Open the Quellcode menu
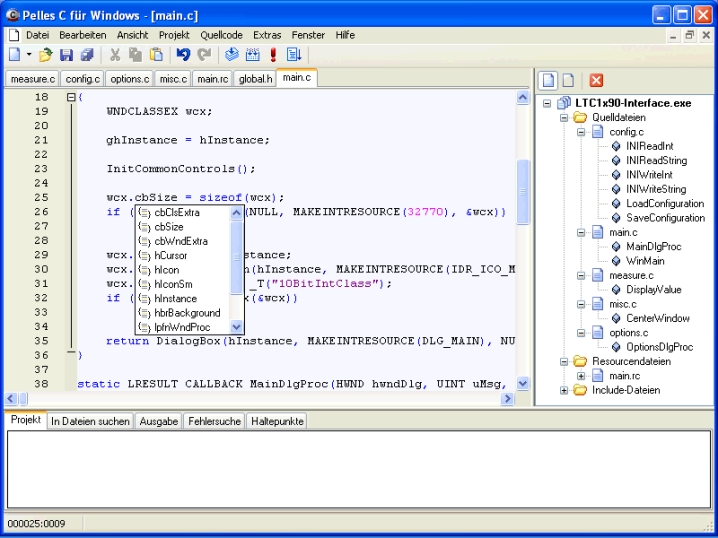The height and width of the screenshot is (538, 718). click(221, 35)
